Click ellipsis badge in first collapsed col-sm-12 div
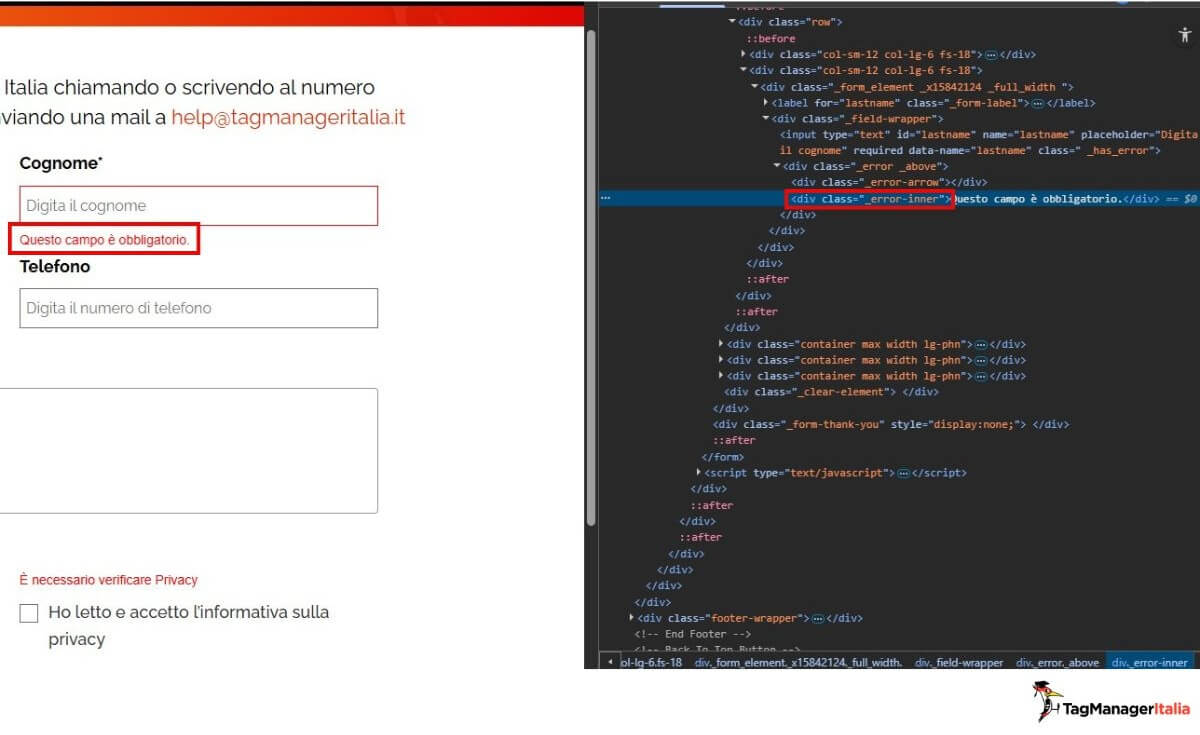Screen dimensions: 1200x735 pos(991,55)
